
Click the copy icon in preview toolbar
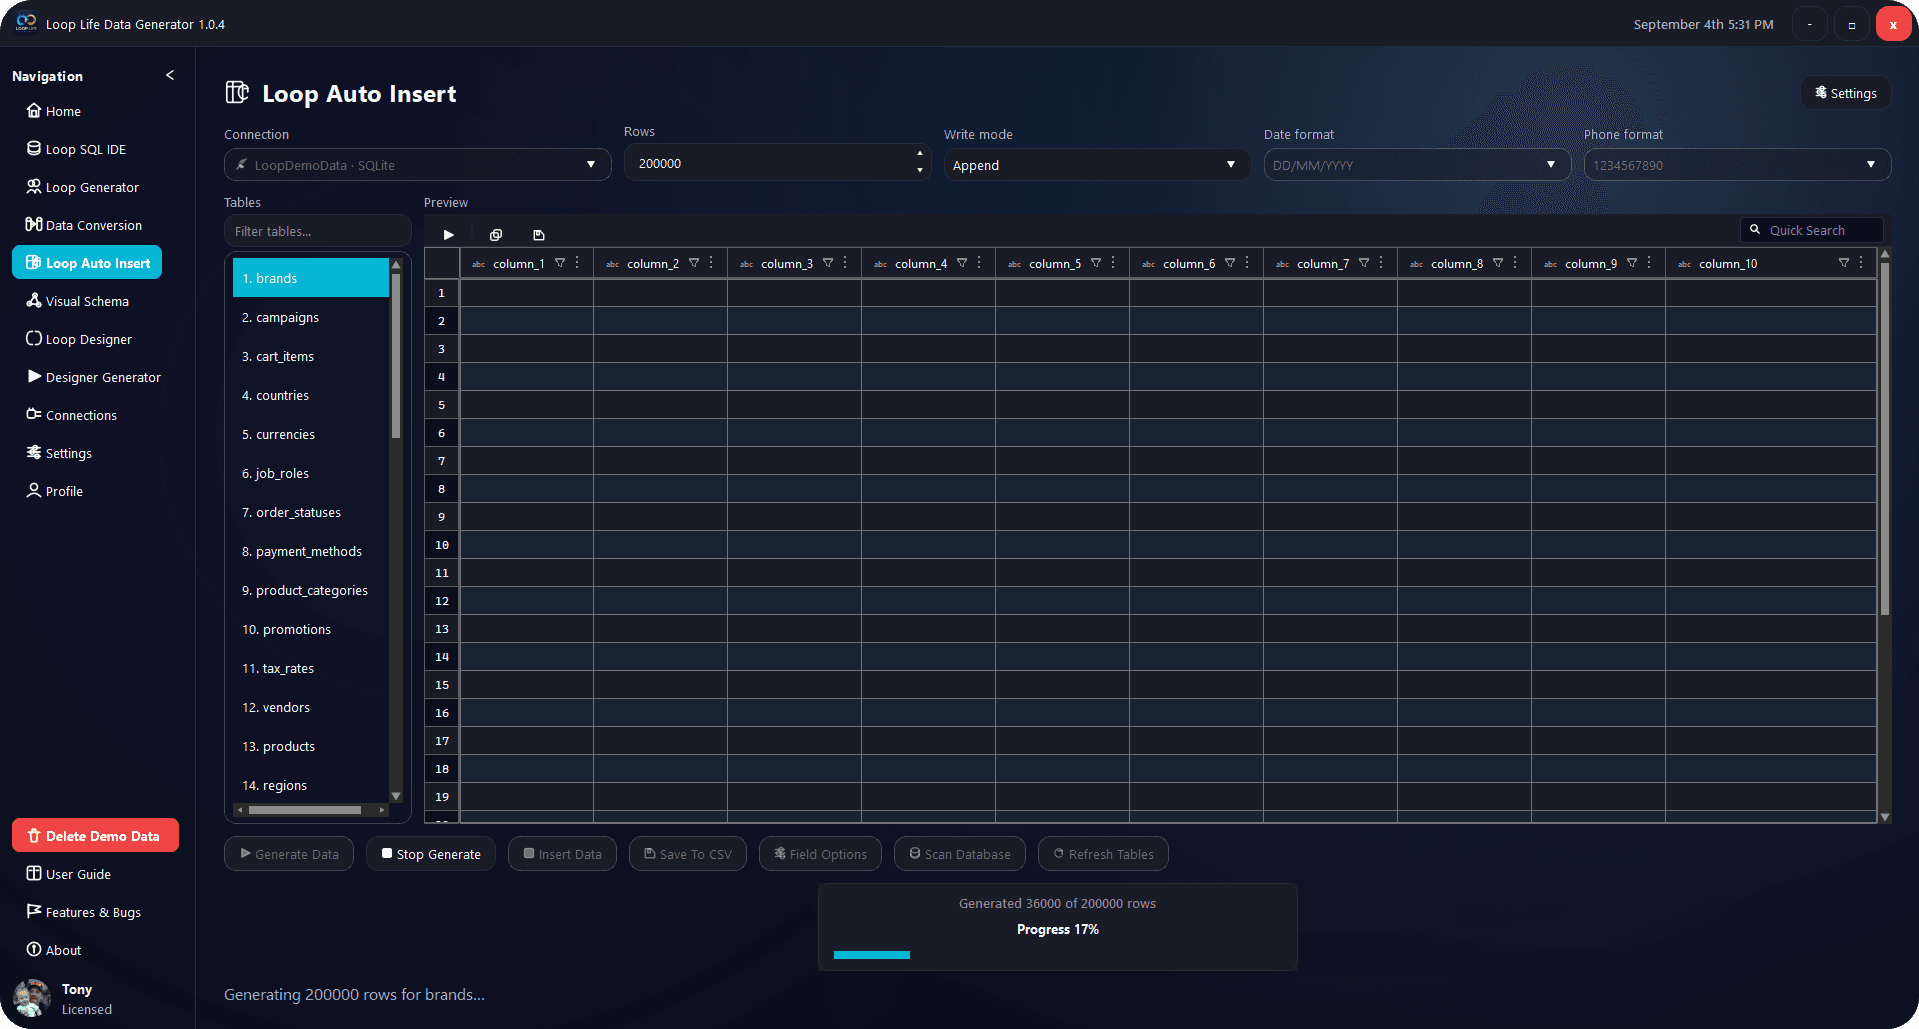click(x=495, y=235)
